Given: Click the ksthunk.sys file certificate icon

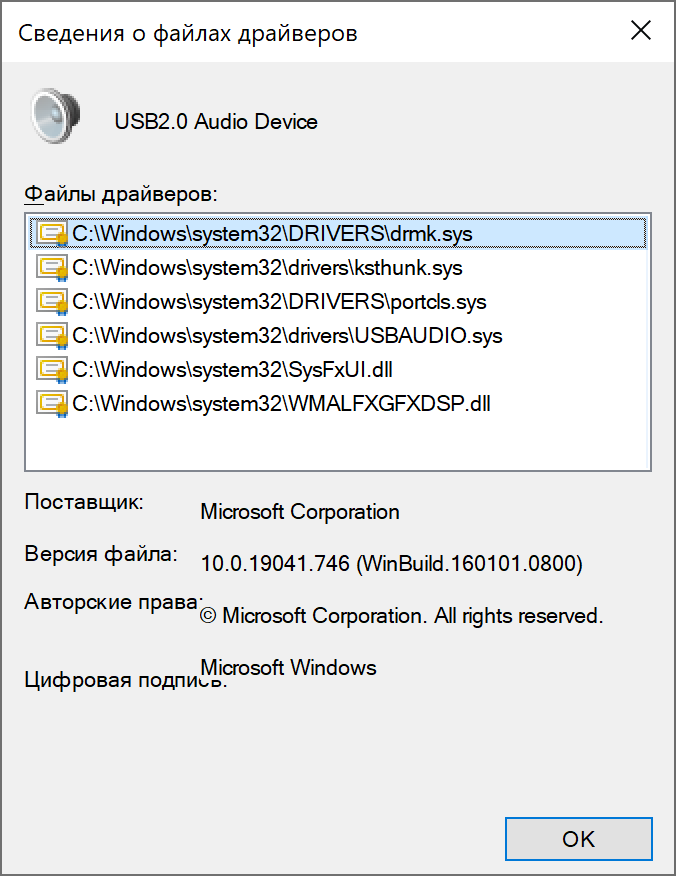Looking at the screenshot, I should click(52, 268).
